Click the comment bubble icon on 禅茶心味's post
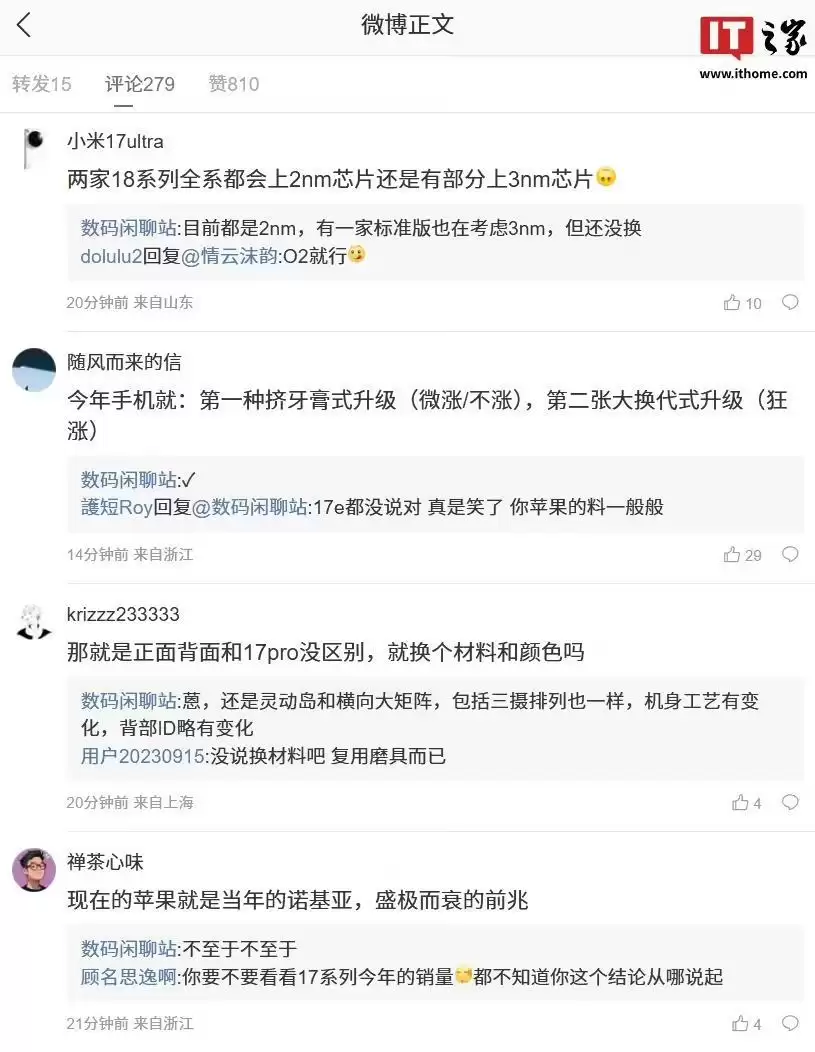Viewport: 815px width, 1052px height. [x=790, y=1023]
